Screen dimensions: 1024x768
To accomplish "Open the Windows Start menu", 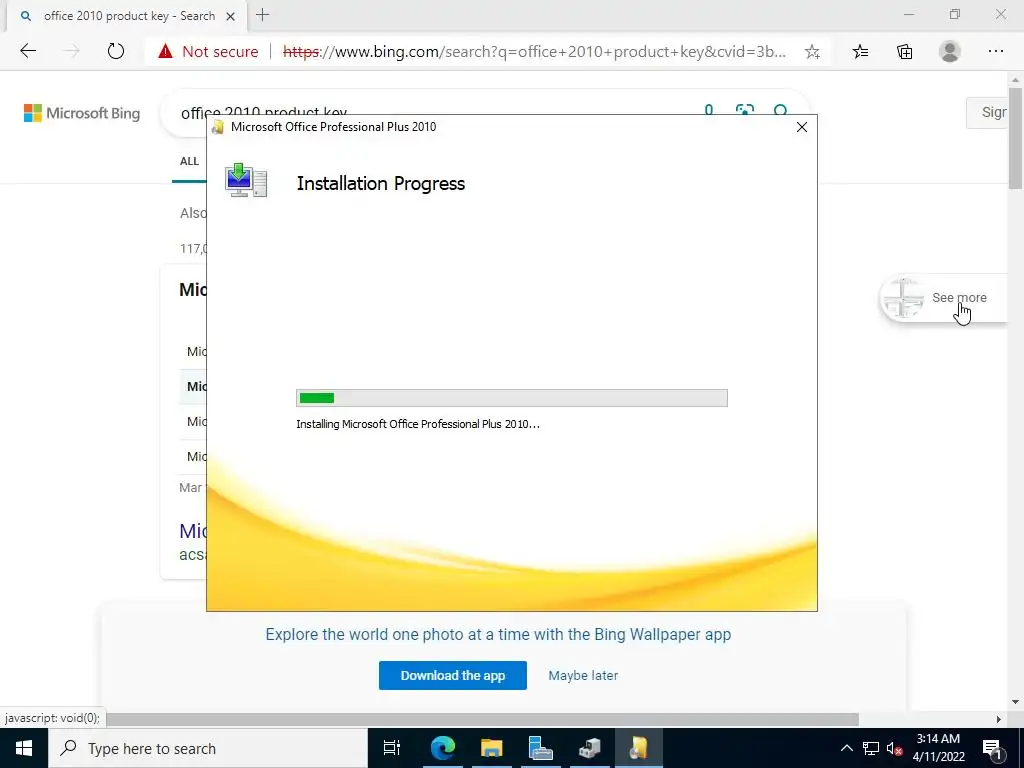I will tap(24, 748).
